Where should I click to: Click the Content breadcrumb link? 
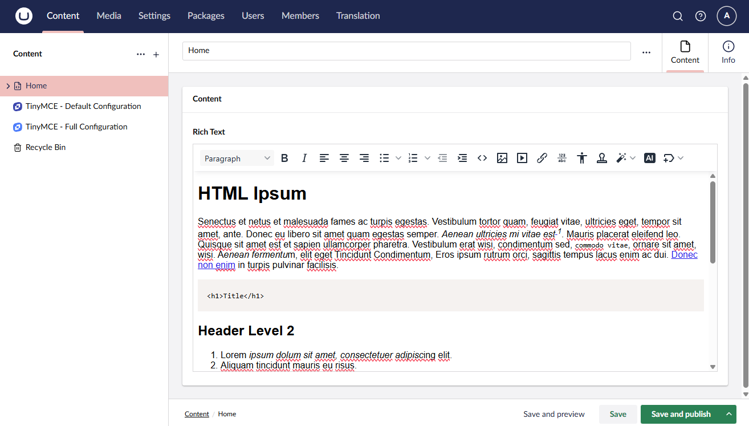click(x=197, y=414)
